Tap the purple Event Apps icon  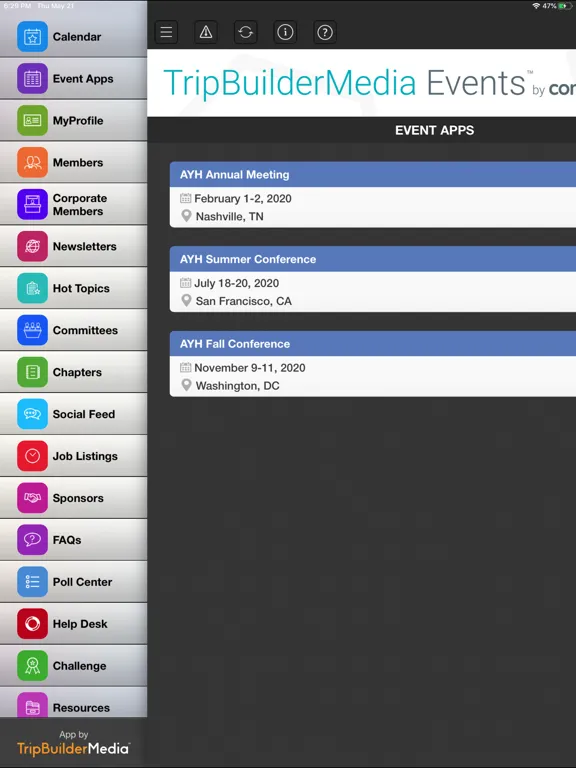32,78
